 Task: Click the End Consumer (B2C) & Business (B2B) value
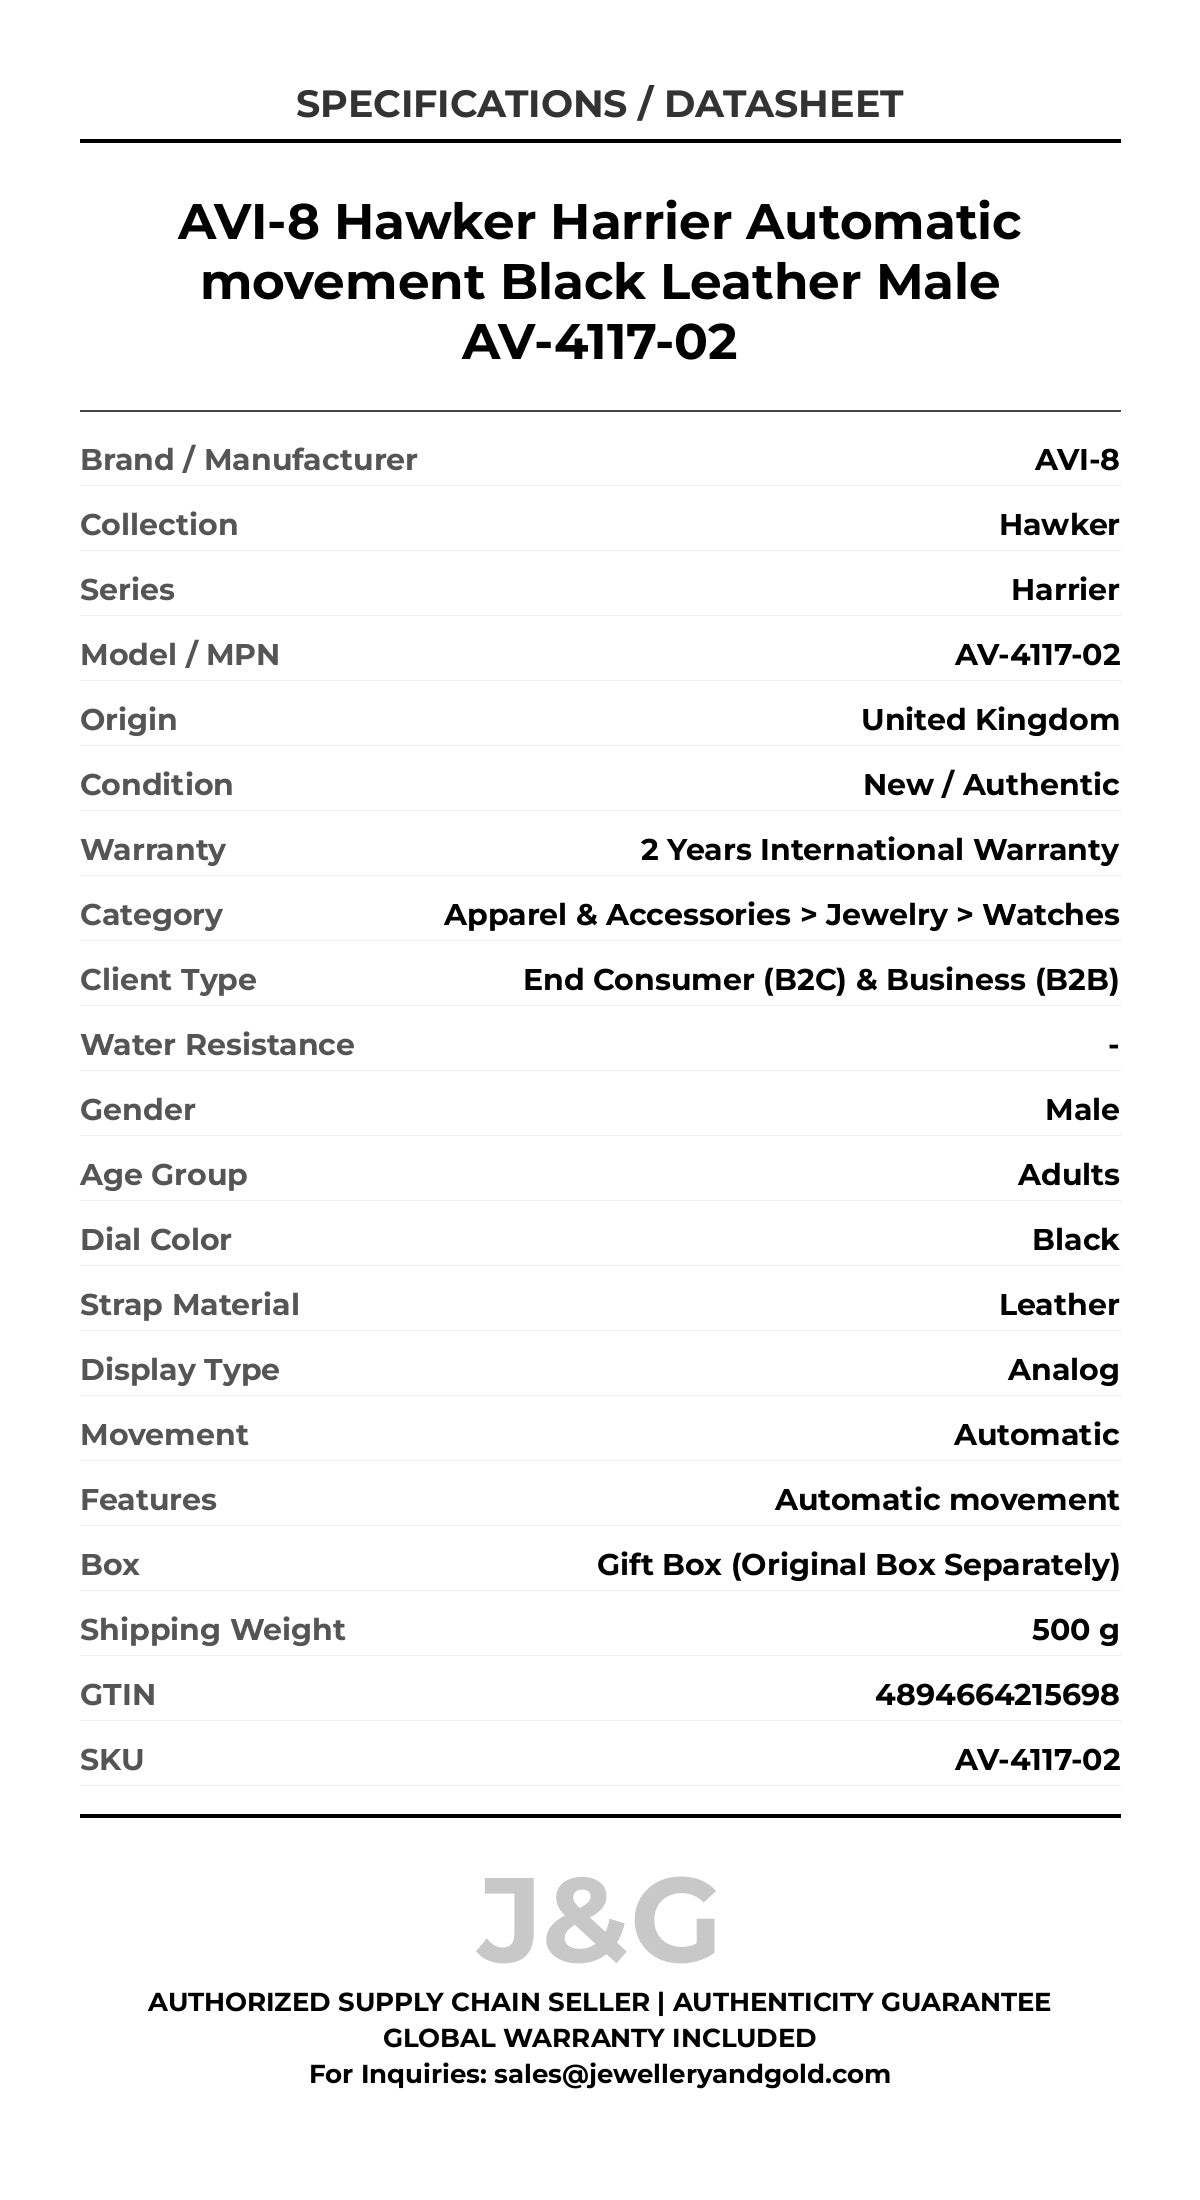pos(821,979)
